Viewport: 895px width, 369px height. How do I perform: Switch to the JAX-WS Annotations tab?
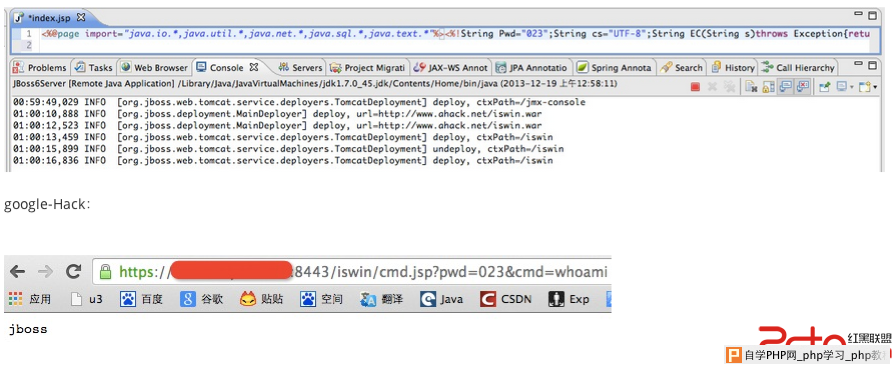pyautogui.click(x=451, y=67)
